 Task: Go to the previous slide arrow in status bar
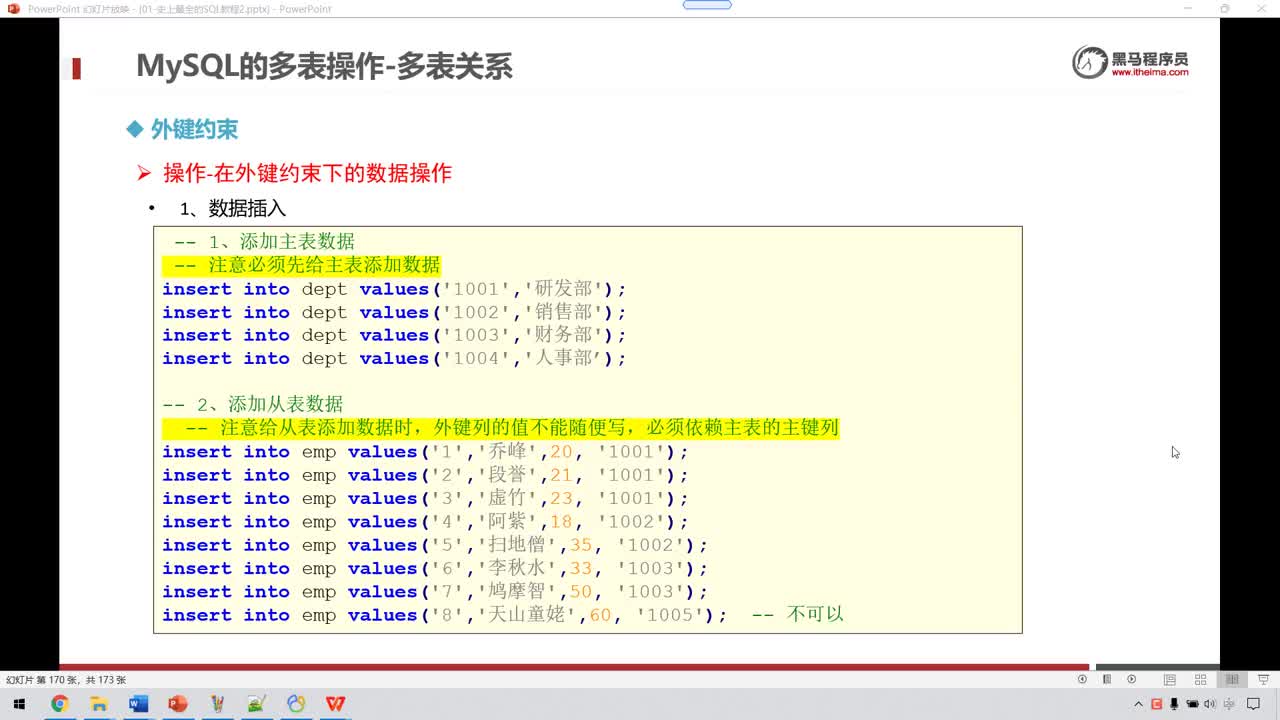pyautogui.click(x=1082, y=679)
